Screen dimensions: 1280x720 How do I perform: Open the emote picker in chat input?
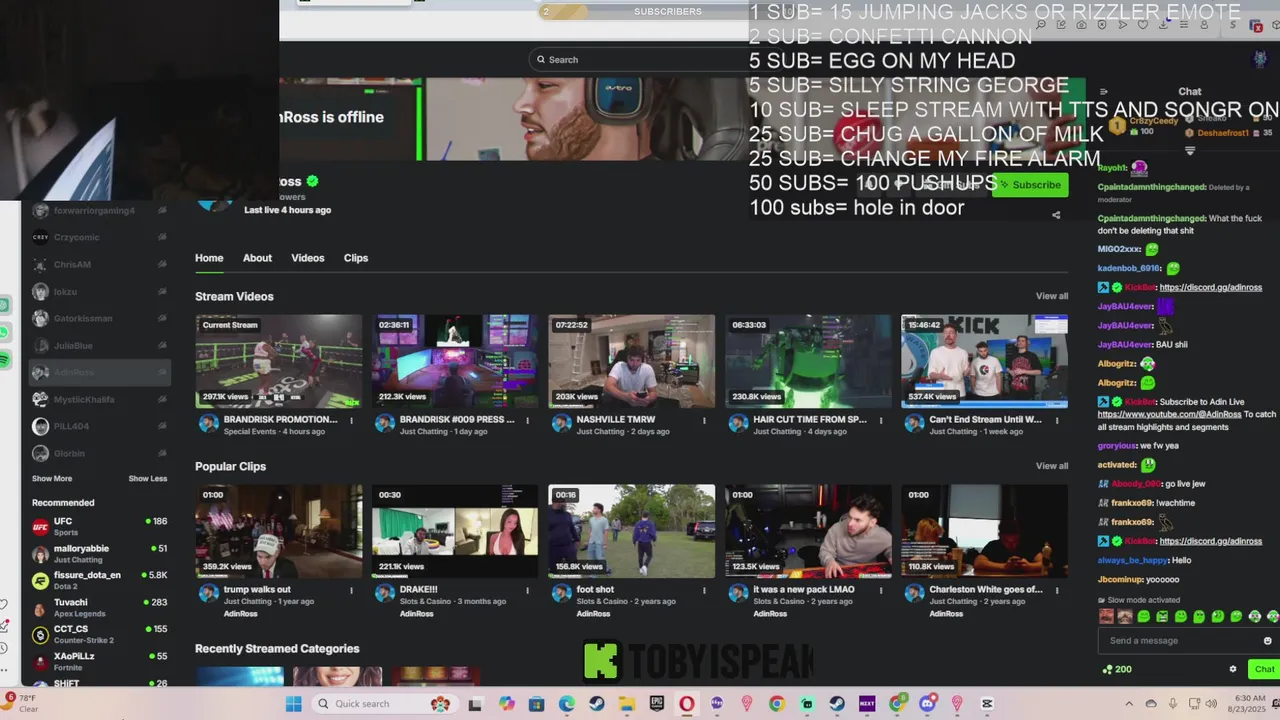tap(1268, 641)
